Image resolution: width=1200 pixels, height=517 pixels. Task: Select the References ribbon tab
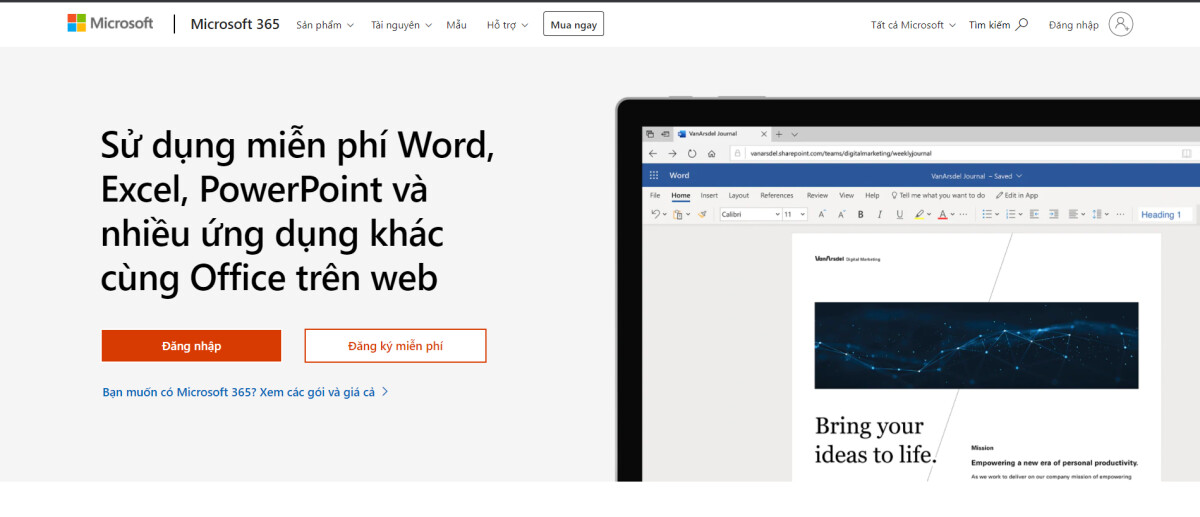click(x=777, y=195)
